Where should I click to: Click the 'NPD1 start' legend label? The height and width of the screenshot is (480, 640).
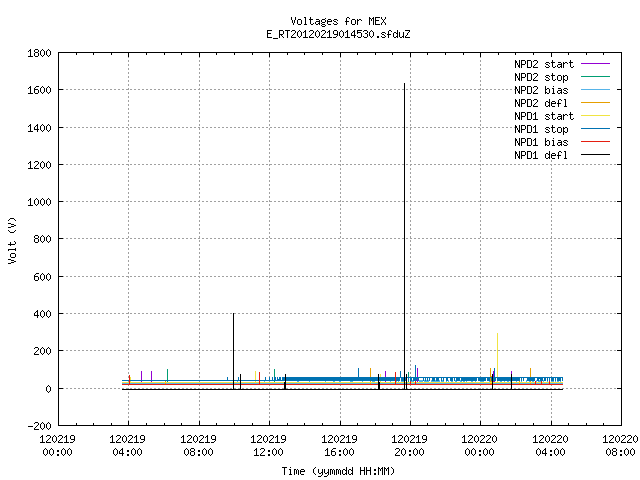pos(544,116)
